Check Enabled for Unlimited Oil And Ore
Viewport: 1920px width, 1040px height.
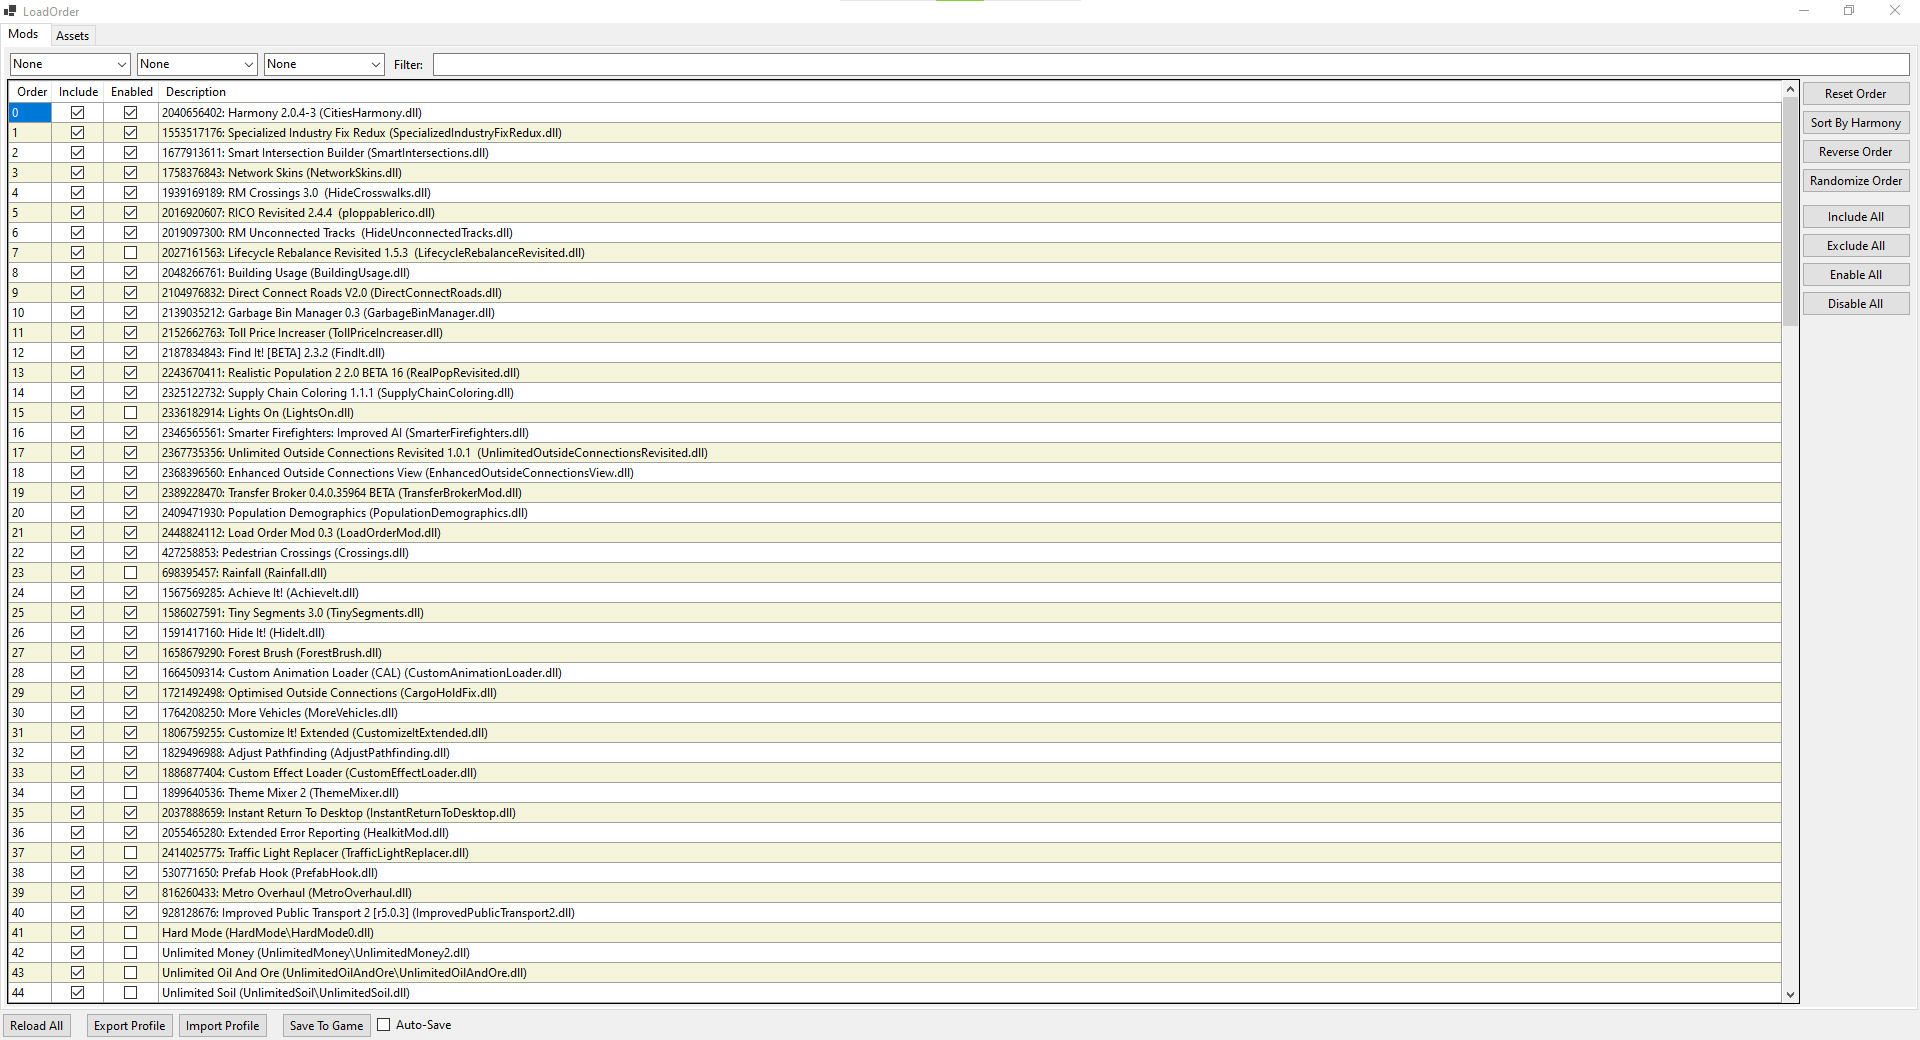(130, 973)
